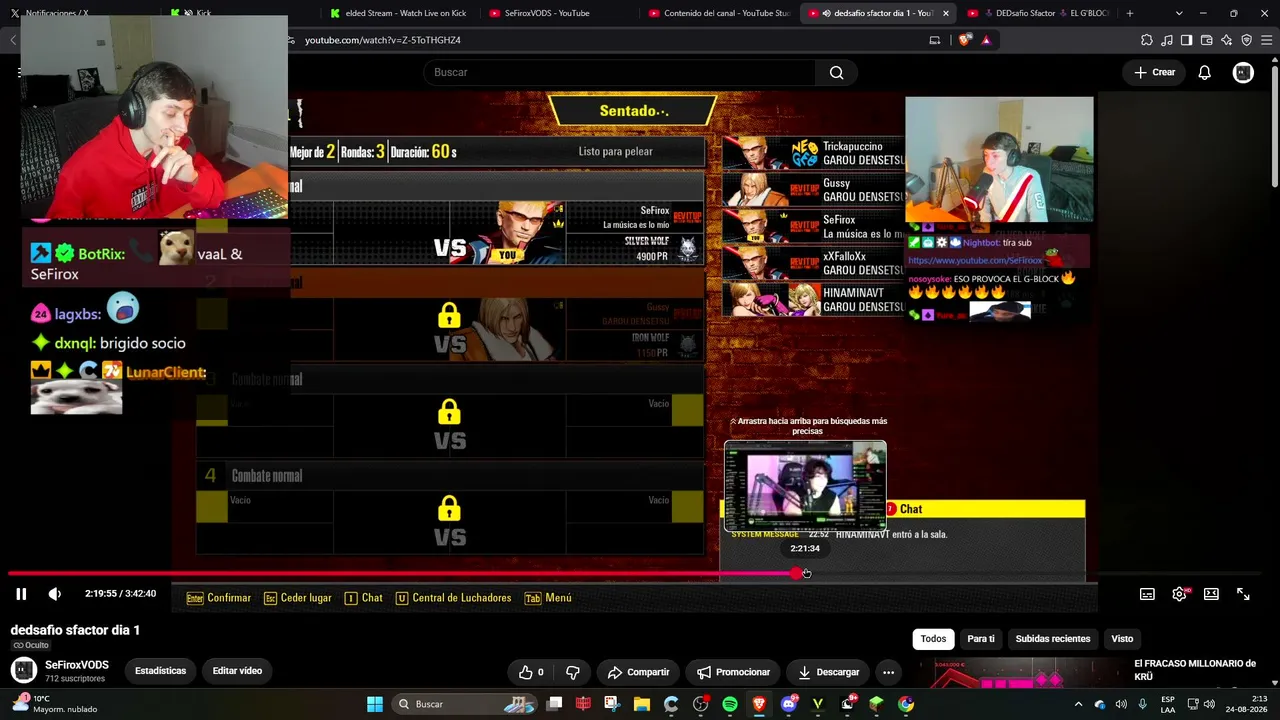Image resolution: width=1280 pixels, height=720 pixels.
Task: Click the Brave Rewards triangle icon
Action: click(x=986, y=40)
